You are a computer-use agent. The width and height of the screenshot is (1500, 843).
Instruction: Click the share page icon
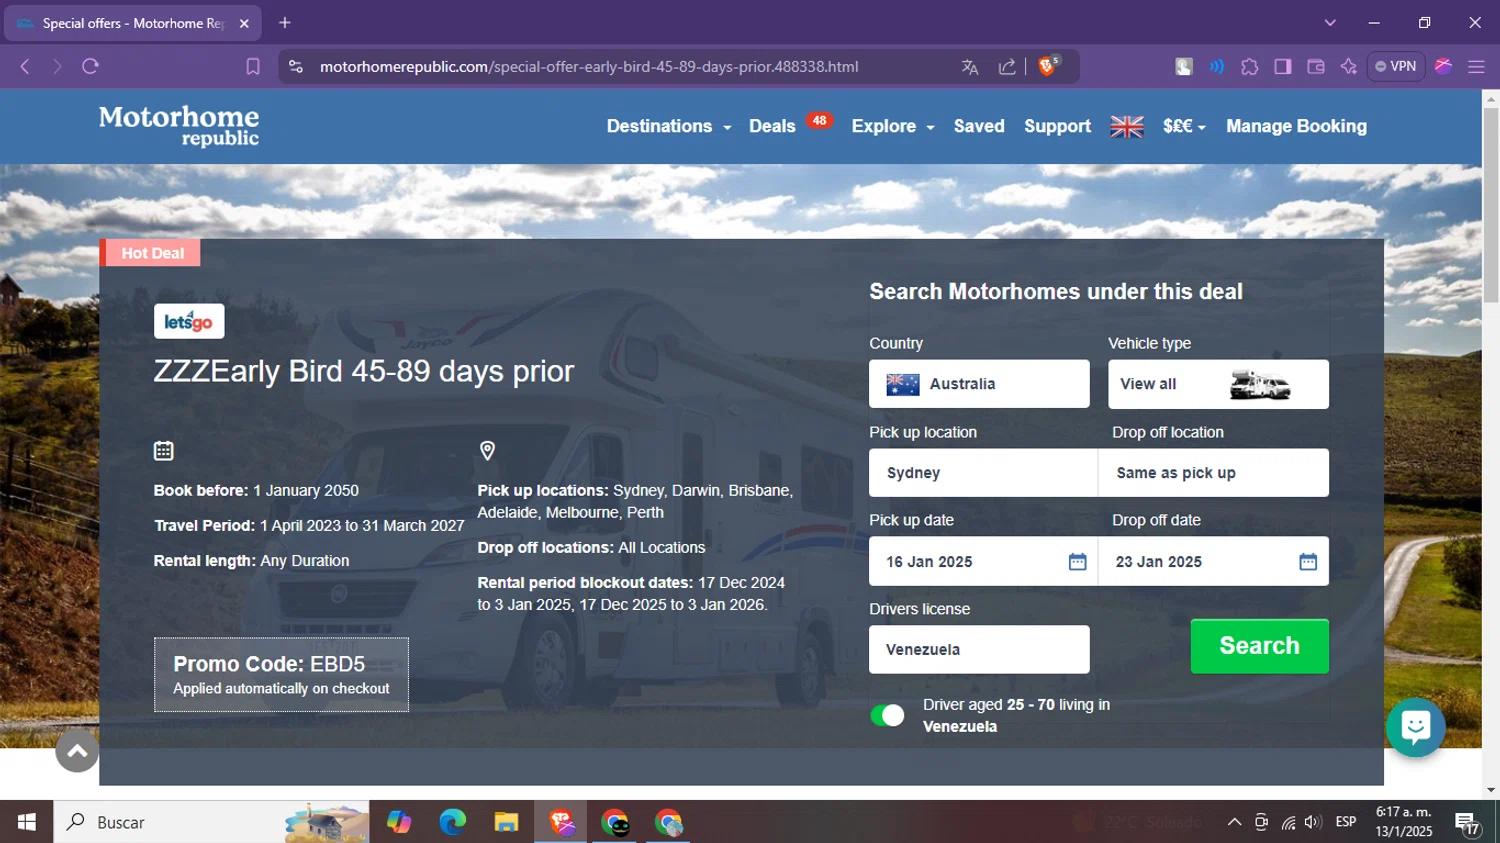point(1007,67)
